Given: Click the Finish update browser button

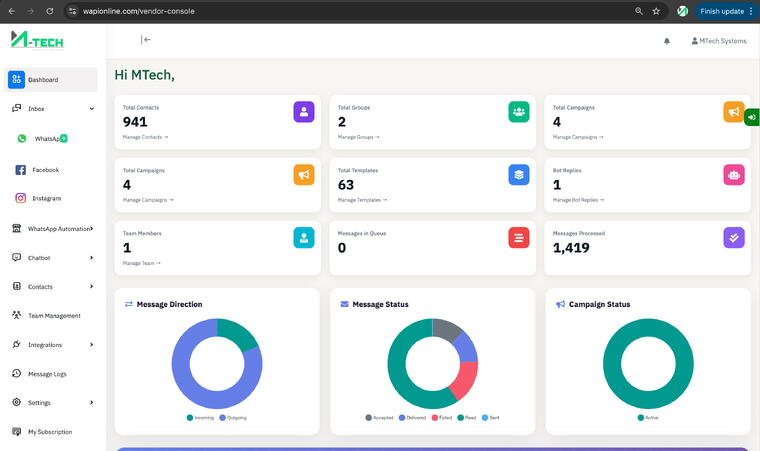Looking at the screenshot, I should (722, 11).
